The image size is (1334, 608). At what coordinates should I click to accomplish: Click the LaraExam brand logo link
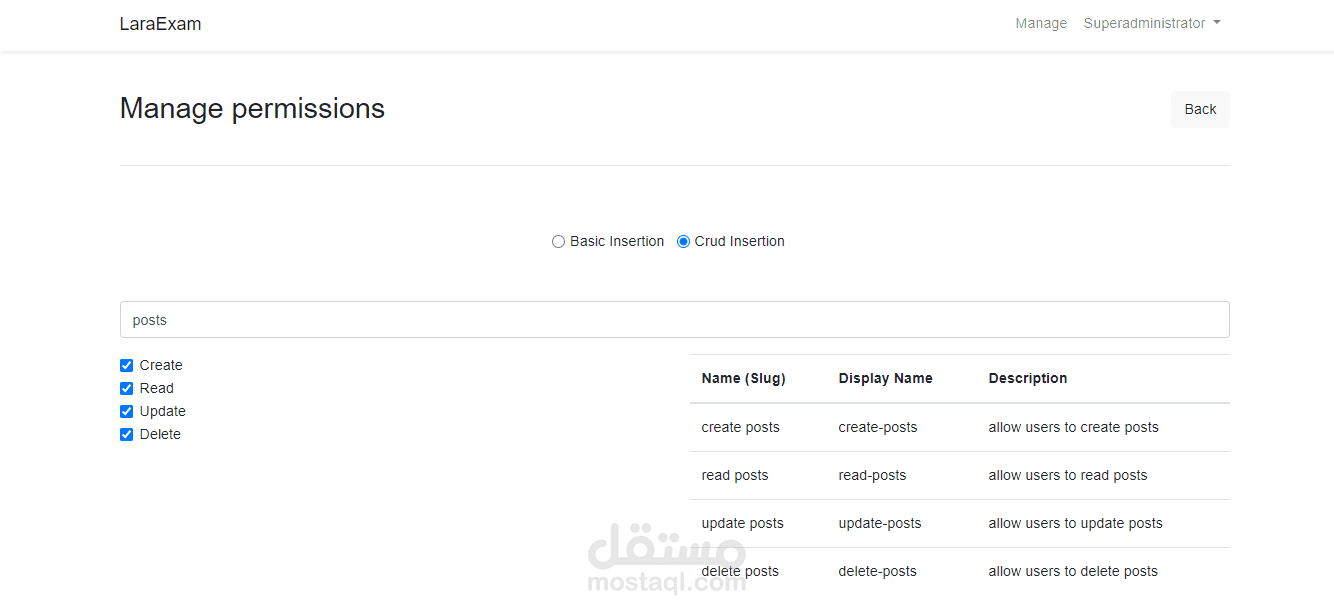click(x=160, y=24)
